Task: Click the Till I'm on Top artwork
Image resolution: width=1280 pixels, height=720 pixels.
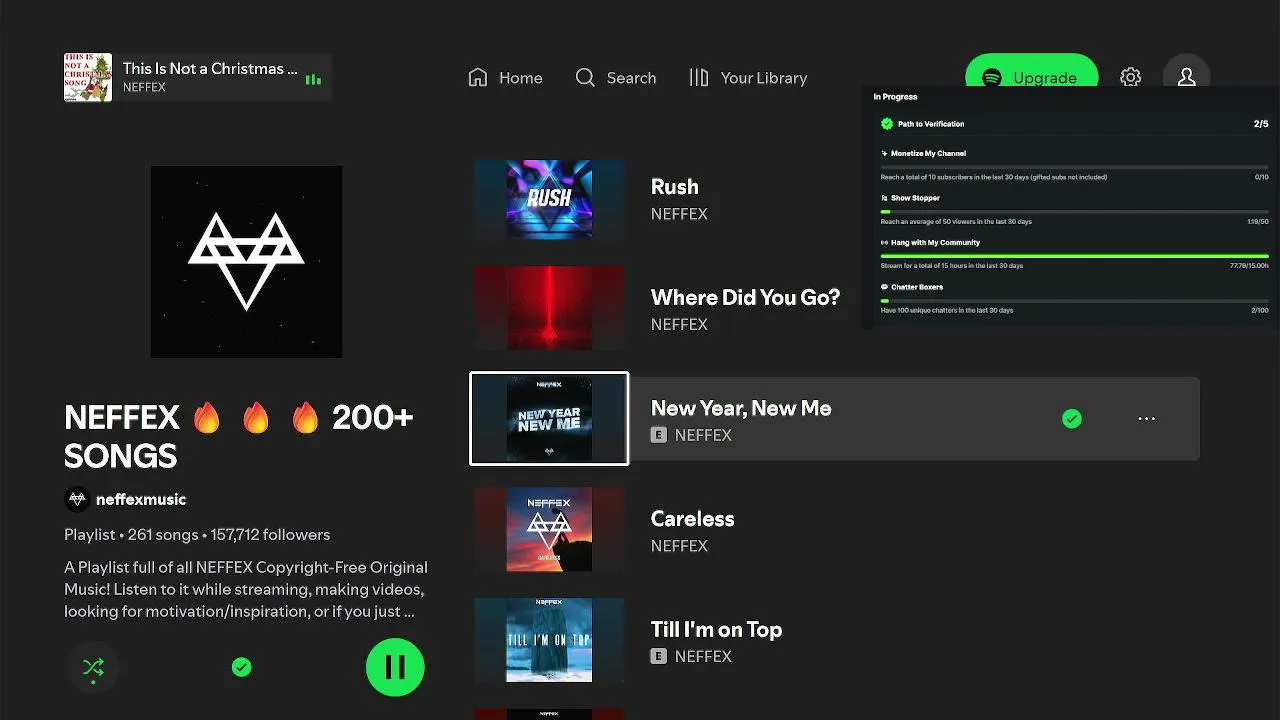Action: (x=549, y=641)
